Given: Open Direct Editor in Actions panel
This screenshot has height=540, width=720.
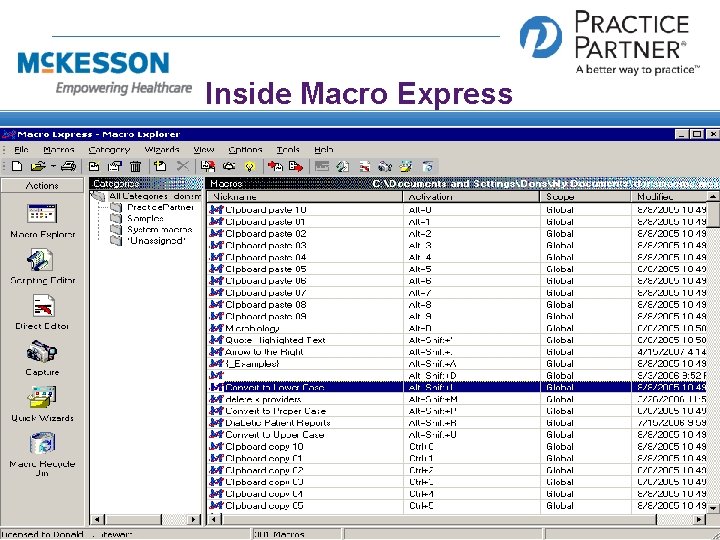Looking at the screenshot, I should coord(42,312).
